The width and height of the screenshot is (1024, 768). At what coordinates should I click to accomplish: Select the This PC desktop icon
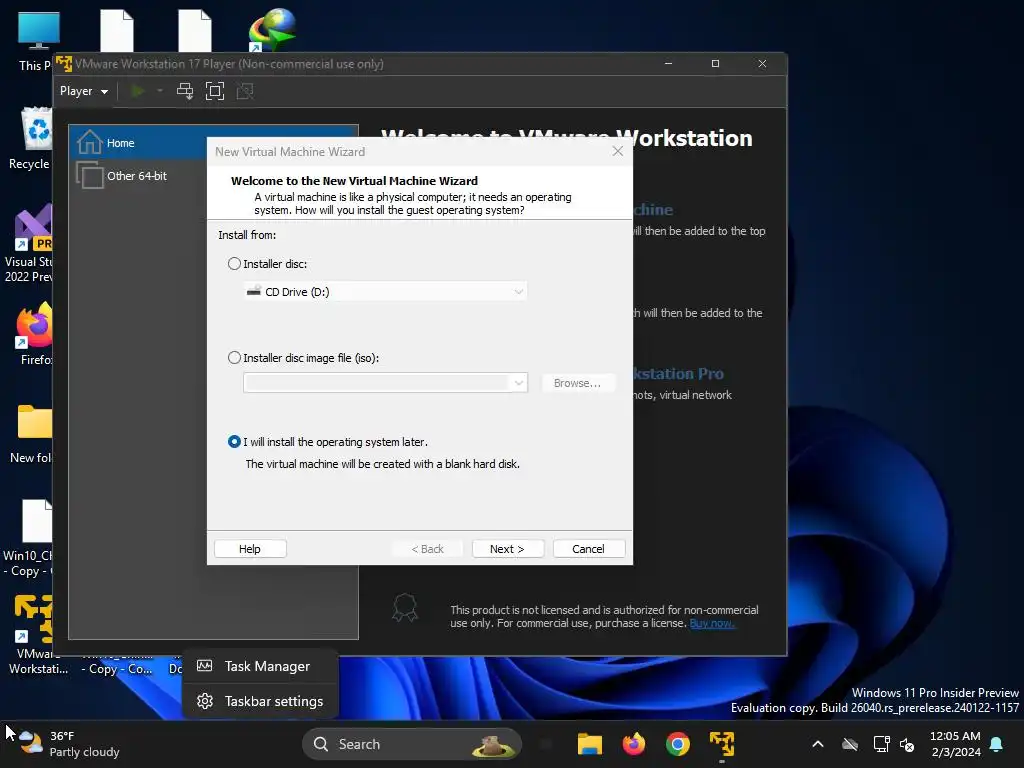click(x=37, y=42)
